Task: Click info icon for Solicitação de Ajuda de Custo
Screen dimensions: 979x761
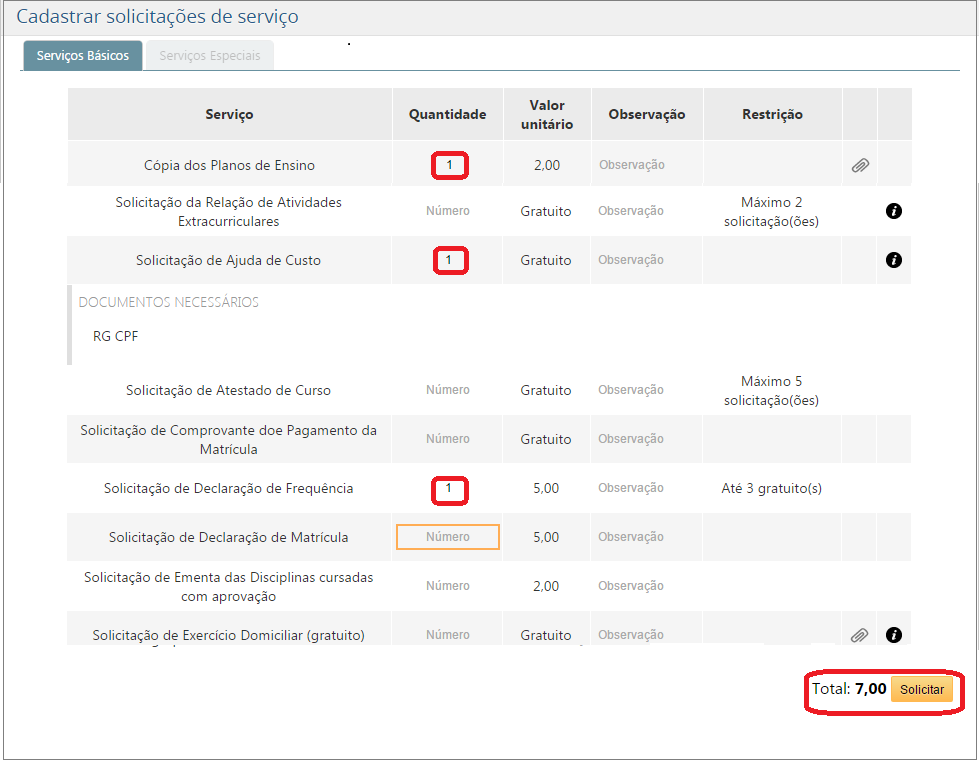Action: coord(894,260)
